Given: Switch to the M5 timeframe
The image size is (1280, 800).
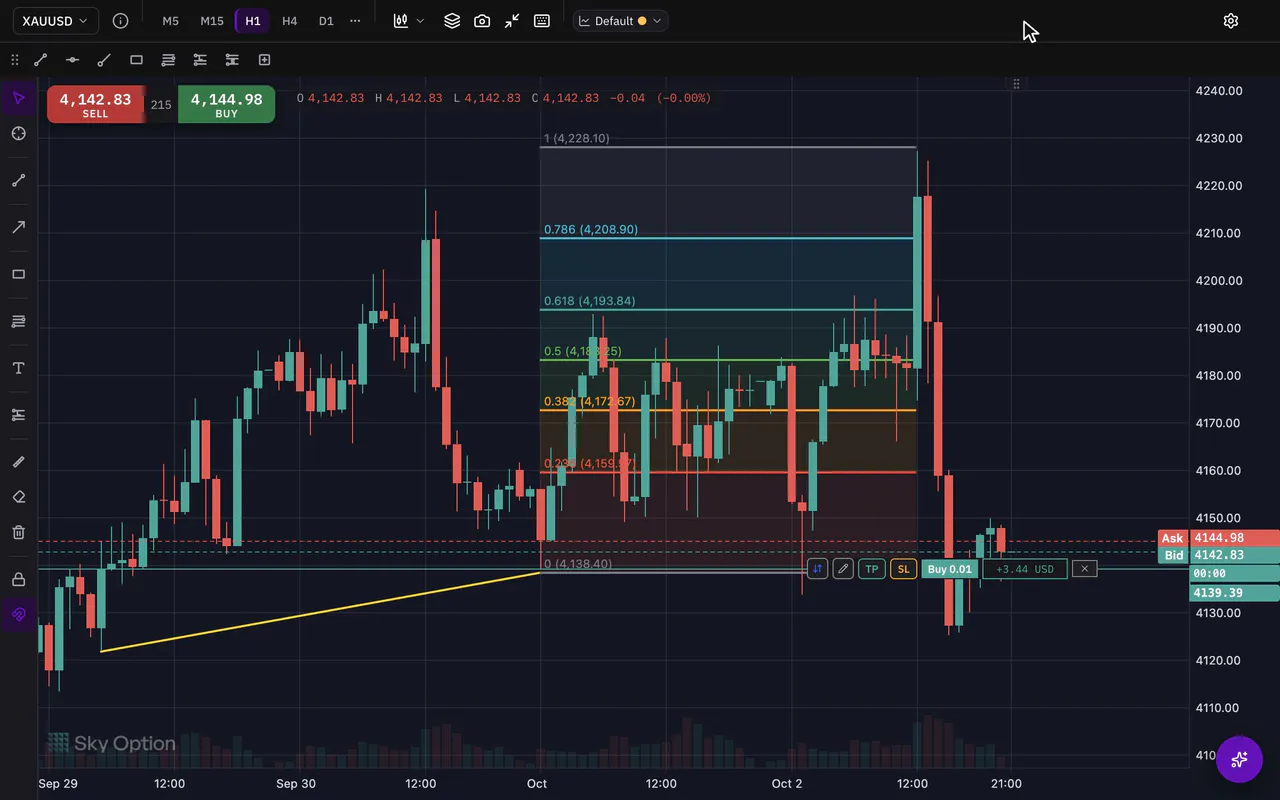Looking at the screenshot, I should pyautogui.click(x=171, y=20).
